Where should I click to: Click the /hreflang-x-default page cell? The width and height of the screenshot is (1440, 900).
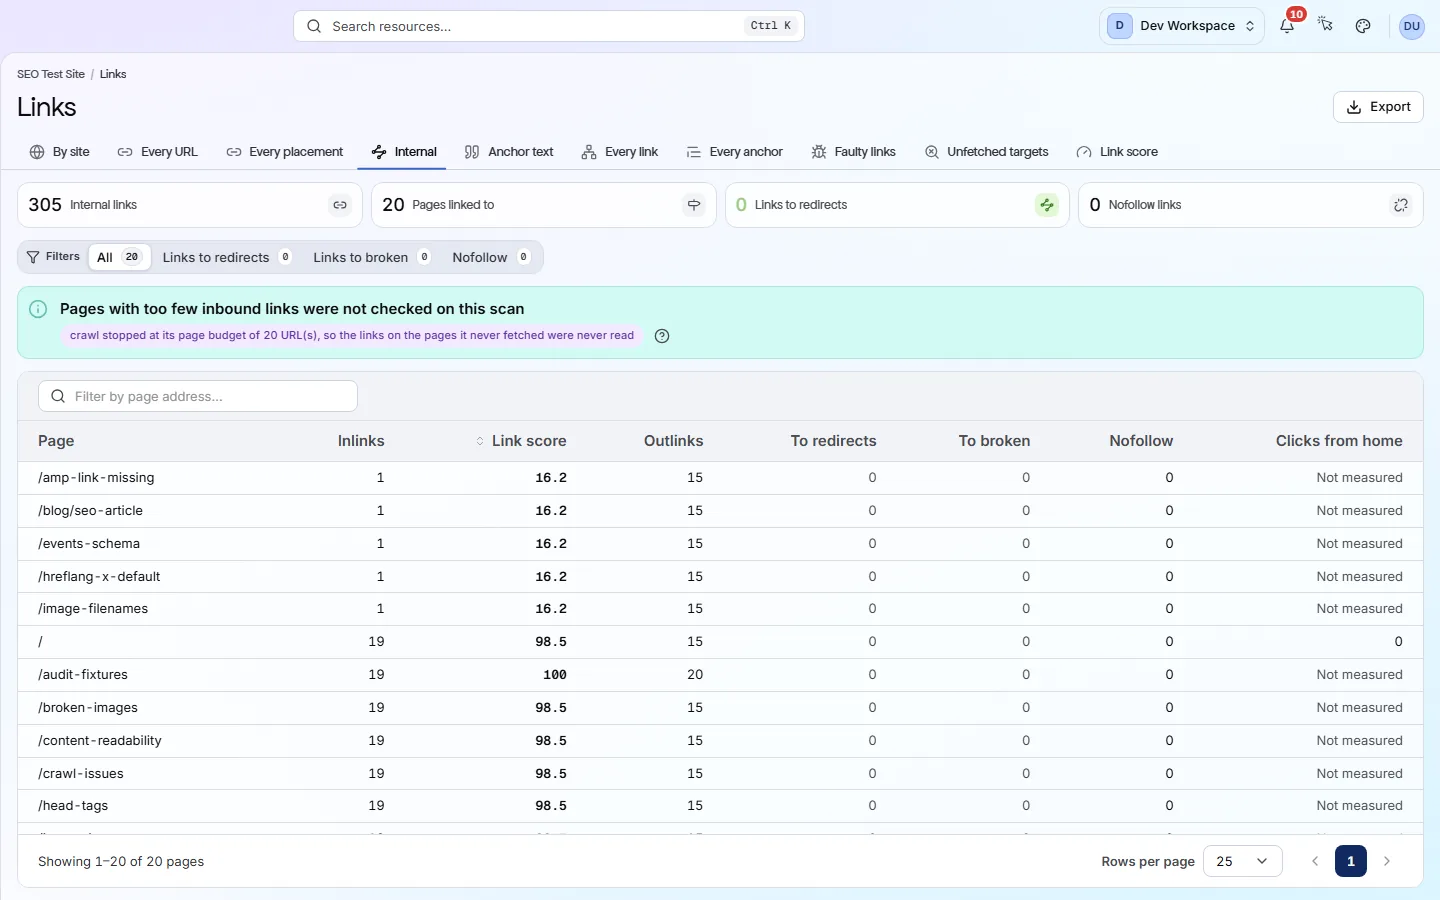(x=99, y=577)
